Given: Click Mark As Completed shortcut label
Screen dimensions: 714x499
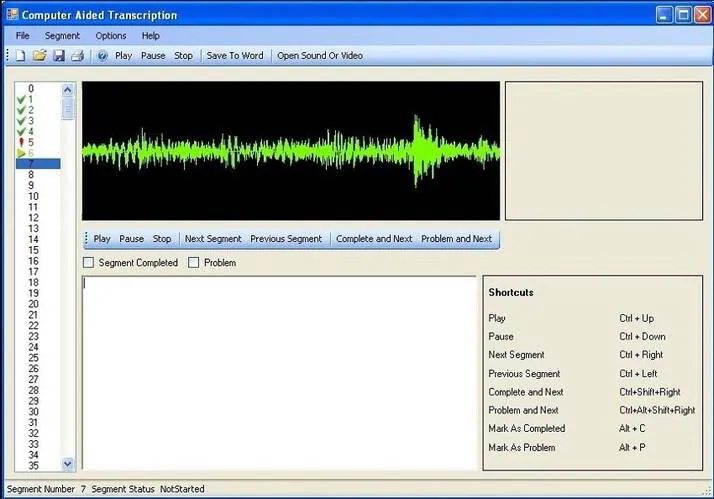Looking at the screenshot, I should 527,428.
